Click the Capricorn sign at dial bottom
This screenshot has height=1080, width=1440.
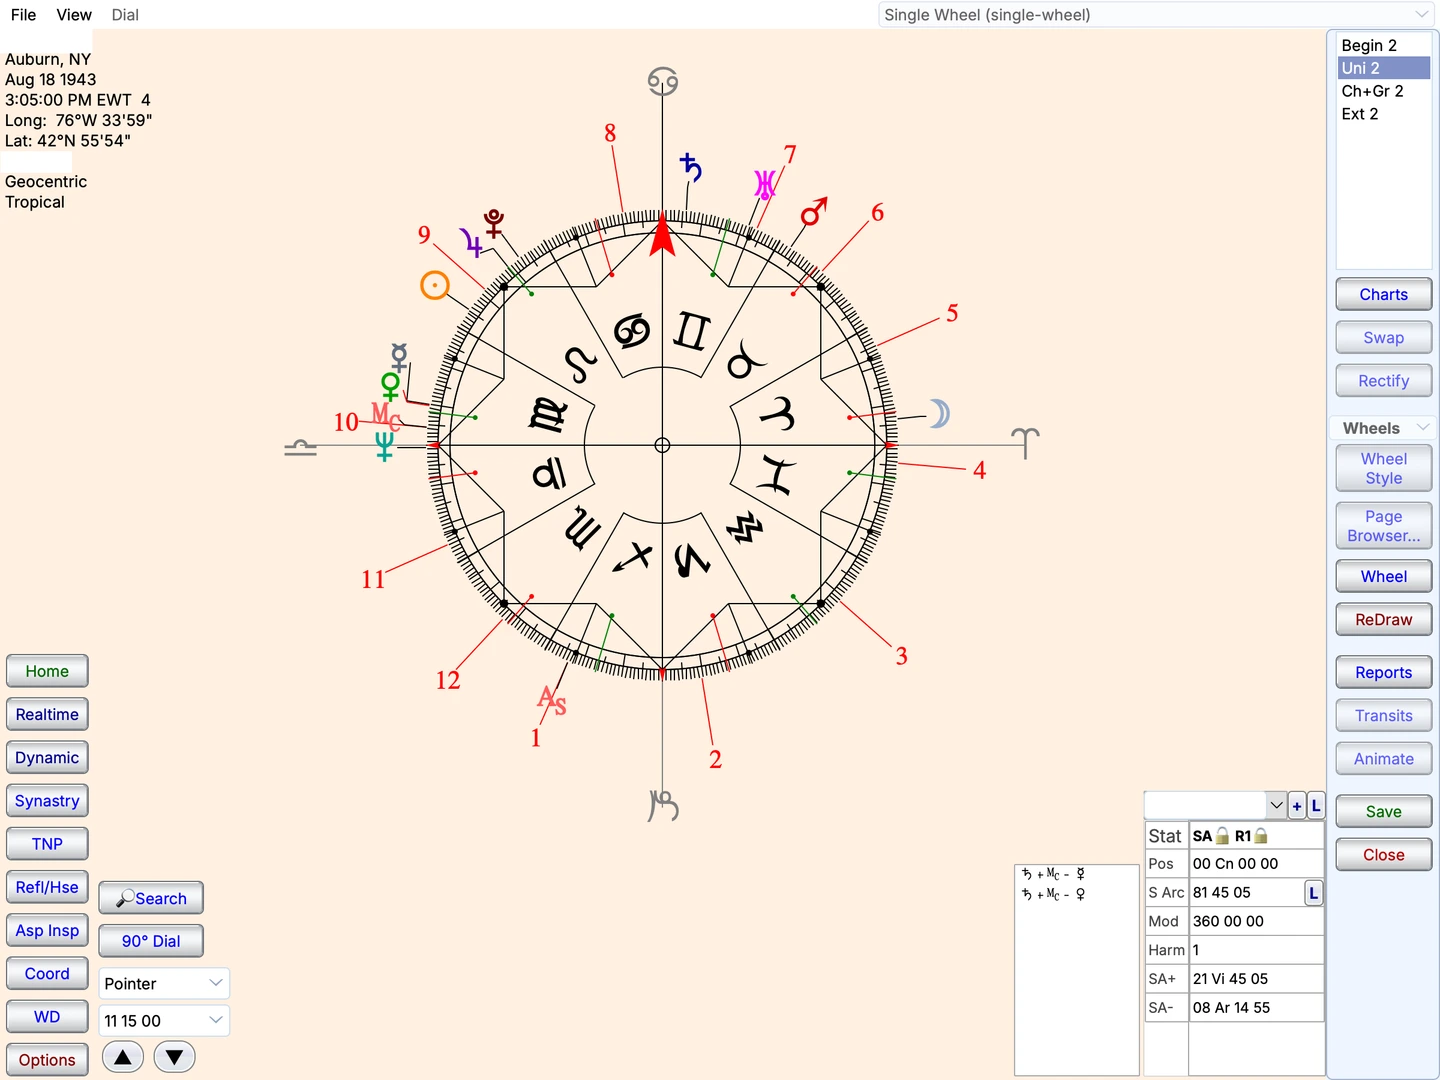[663, 805]
